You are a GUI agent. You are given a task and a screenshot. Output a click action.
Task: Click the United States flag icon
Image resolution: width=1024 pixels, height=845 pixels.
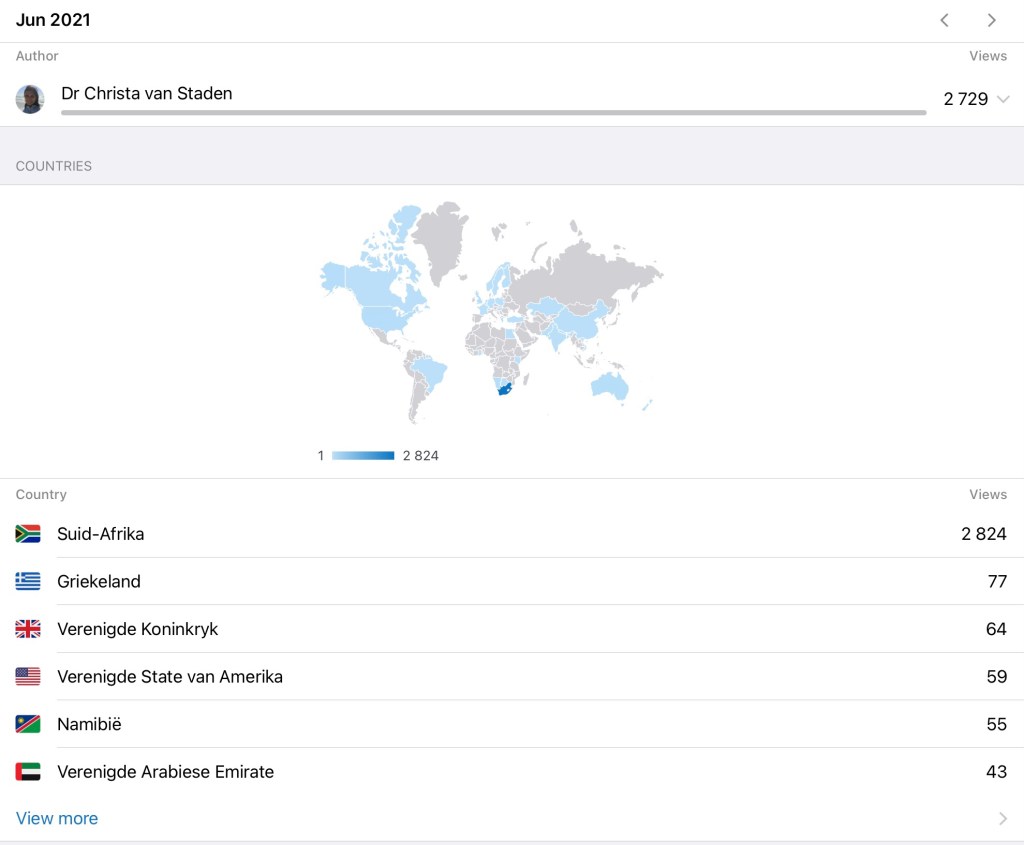click(28, 677)
